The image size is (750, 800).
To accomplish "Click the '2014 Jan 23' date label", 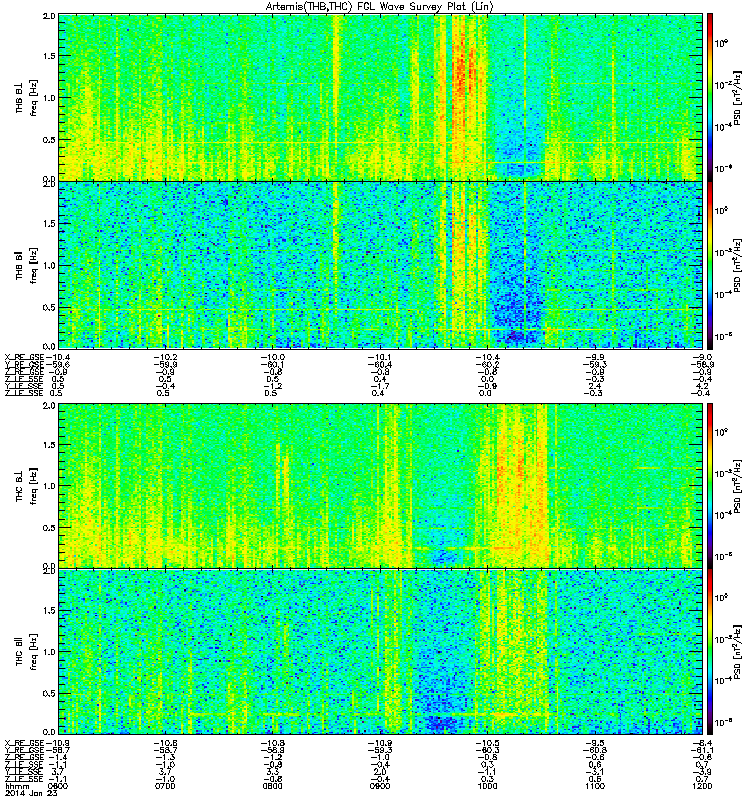I will pyautogui.click(x=31, y=793).
